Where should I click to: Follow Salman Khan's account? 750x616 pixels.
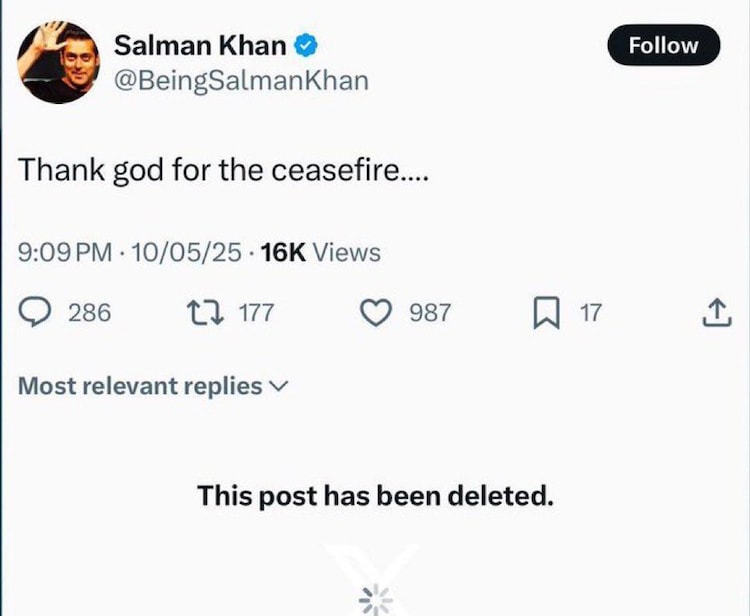click(x=664, y=46)
